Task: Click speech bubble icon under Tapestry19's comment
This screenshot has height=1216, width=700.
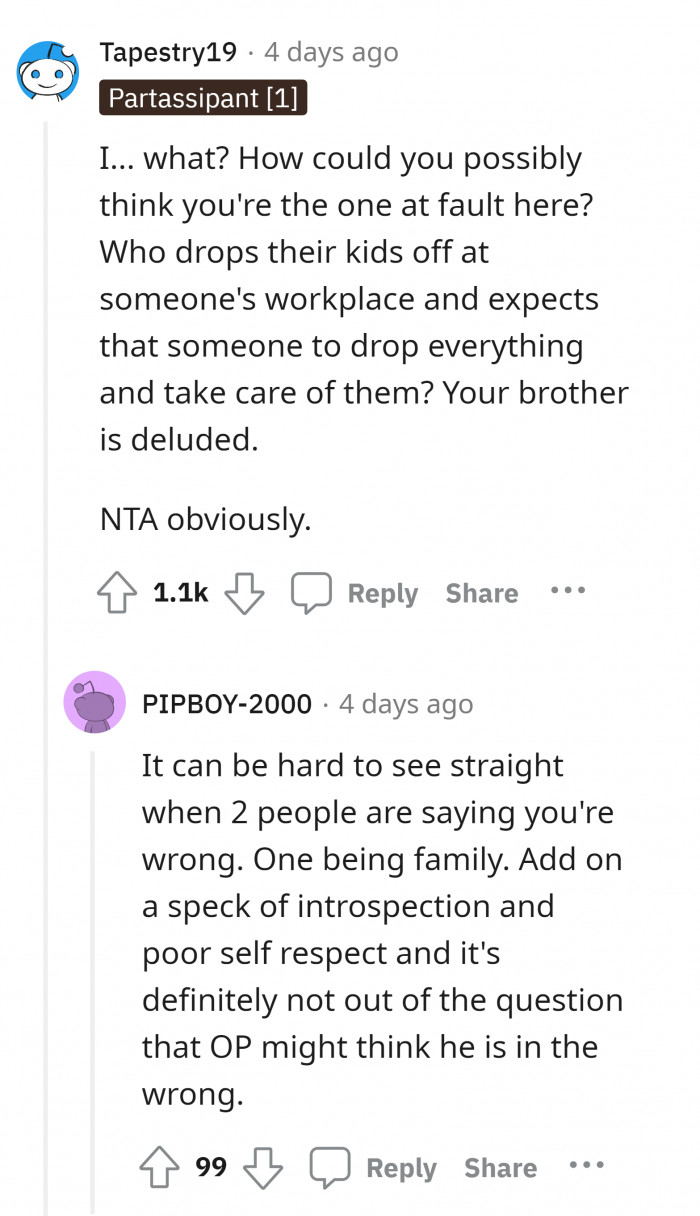Action: coord(311,593)
